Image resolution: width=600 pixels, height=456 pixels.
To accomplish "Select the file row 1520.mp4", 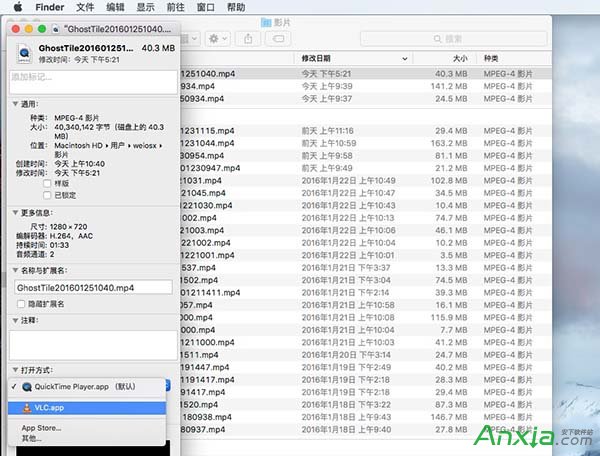I will coord(366,405).
